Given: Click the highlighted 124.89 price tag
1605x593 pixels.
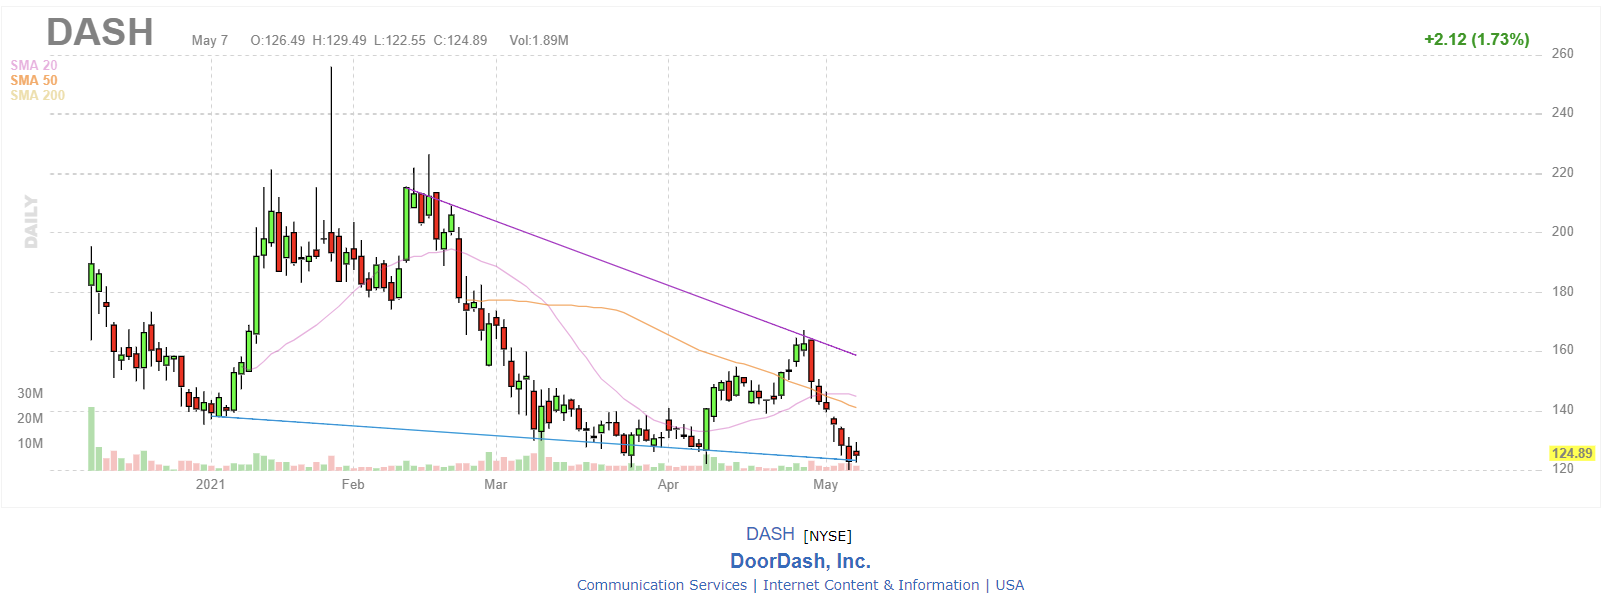Looking at the screenshot, I should click(1572, 453).
